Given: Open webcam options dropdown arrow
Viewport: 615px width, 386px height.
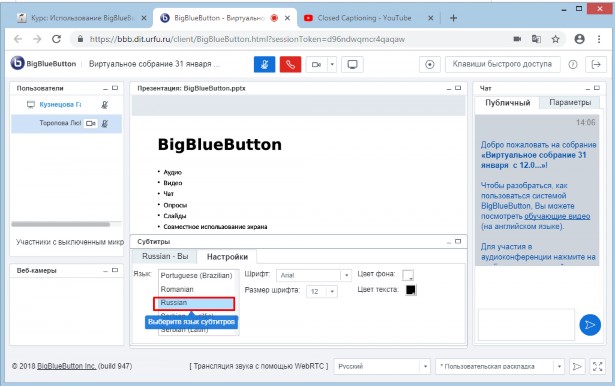Looking at the screenshot, I should click(x=332, y=64).
